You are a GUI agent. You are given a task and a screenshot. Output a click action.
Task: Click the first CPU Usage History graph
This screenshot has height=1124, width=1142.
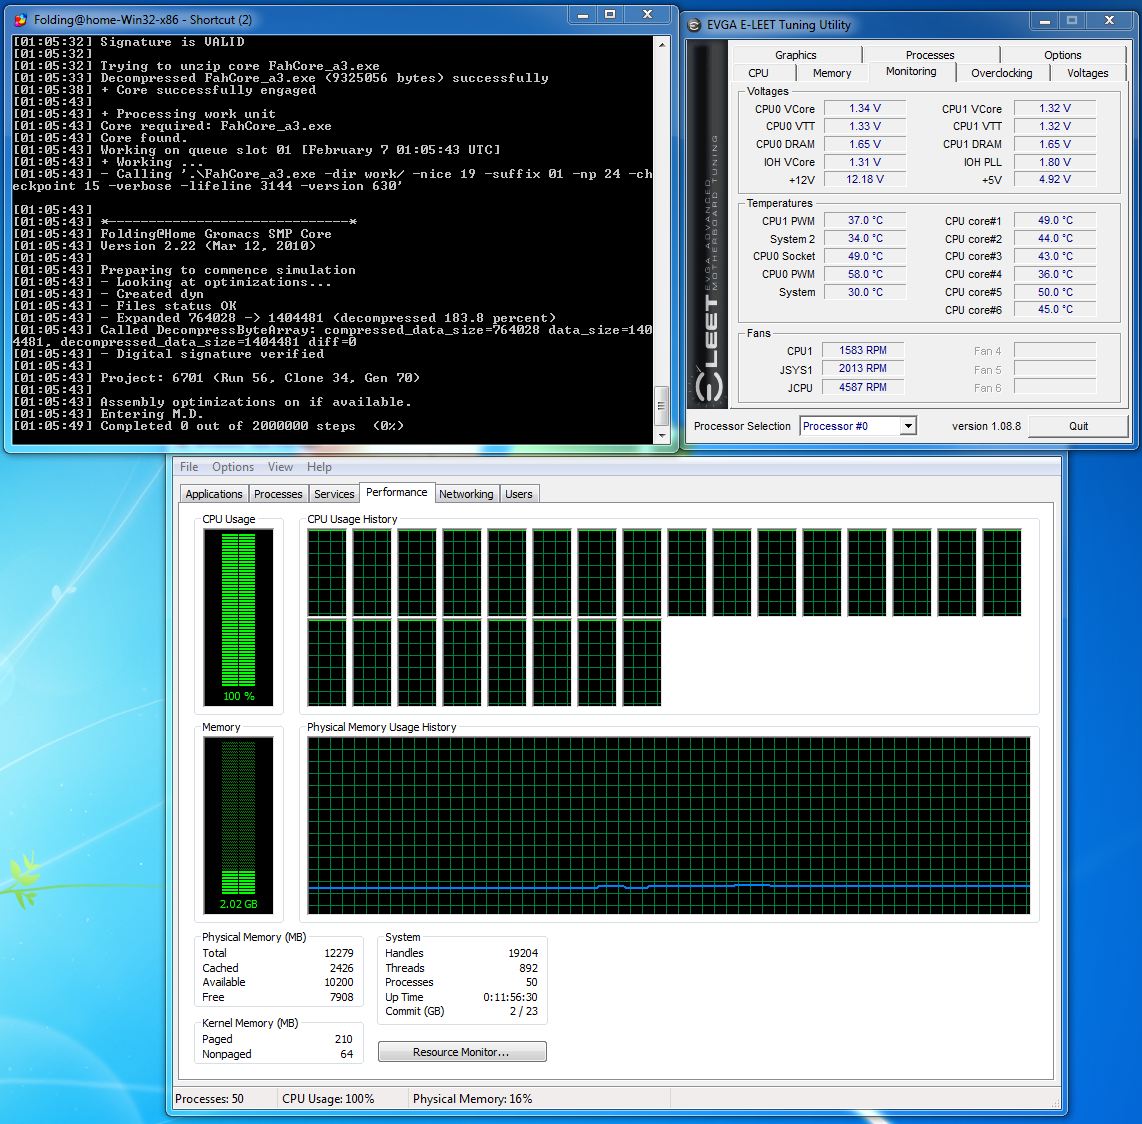327,573
